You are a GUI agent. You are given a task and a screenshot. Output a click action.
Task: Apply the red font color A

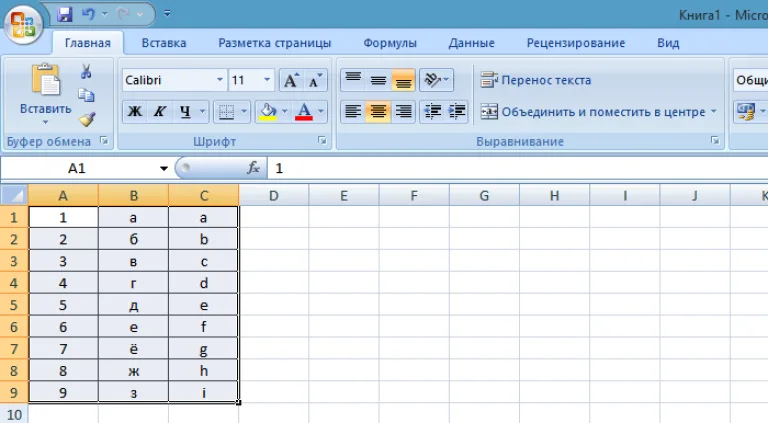[x=304, y=112]
